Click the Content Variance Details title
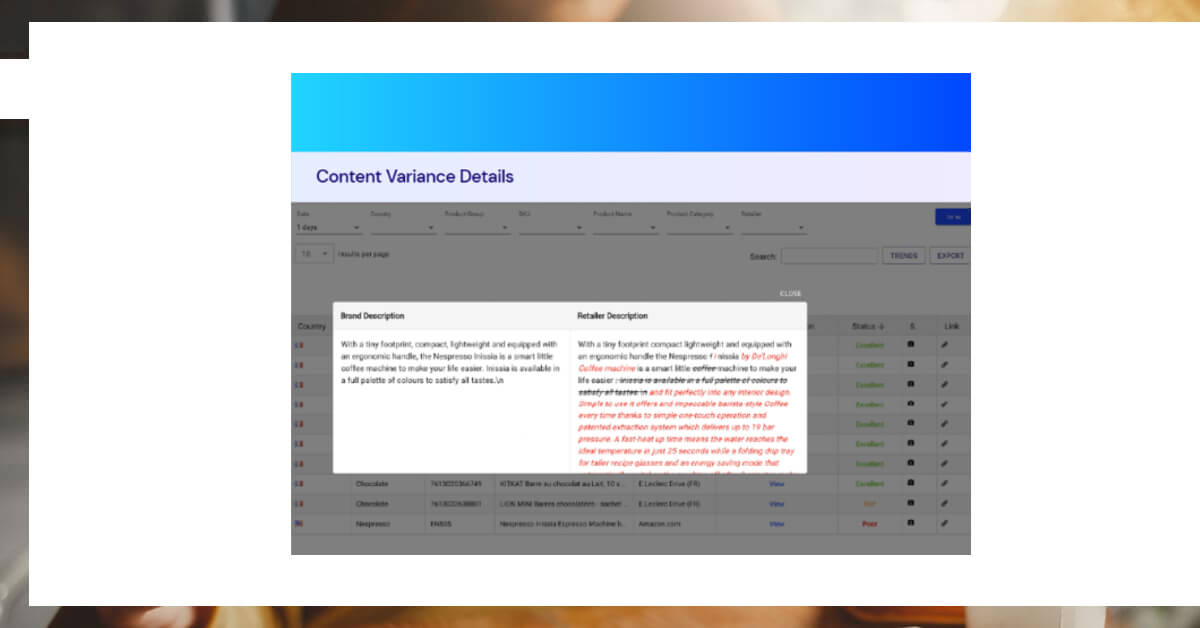Viewport: 1200px width, 628px height. click(415, 176)
